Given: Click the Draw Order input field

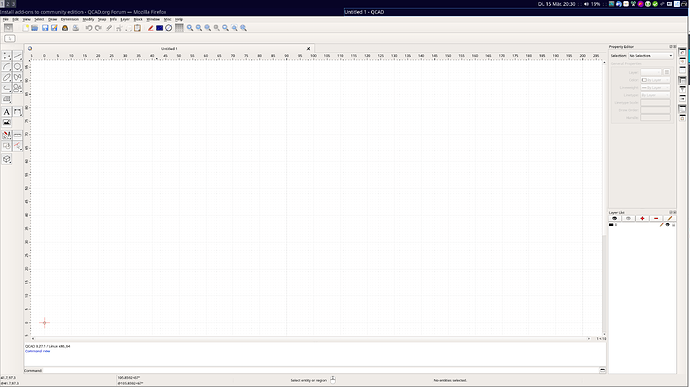Looking at the screenshot, I should 655,110.
